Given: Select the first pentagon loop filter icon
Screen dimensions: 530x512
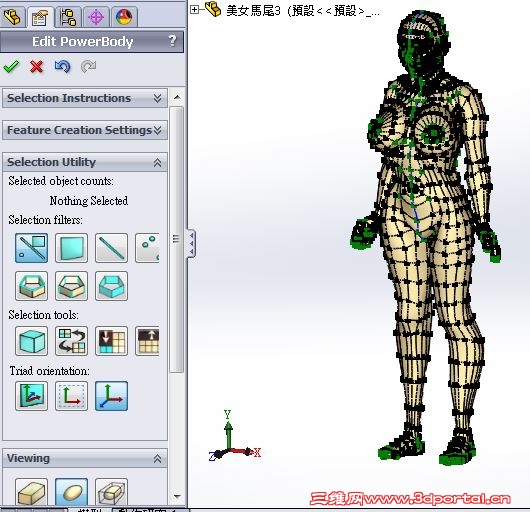Looking at the screenshot, I should coord(31,286).
